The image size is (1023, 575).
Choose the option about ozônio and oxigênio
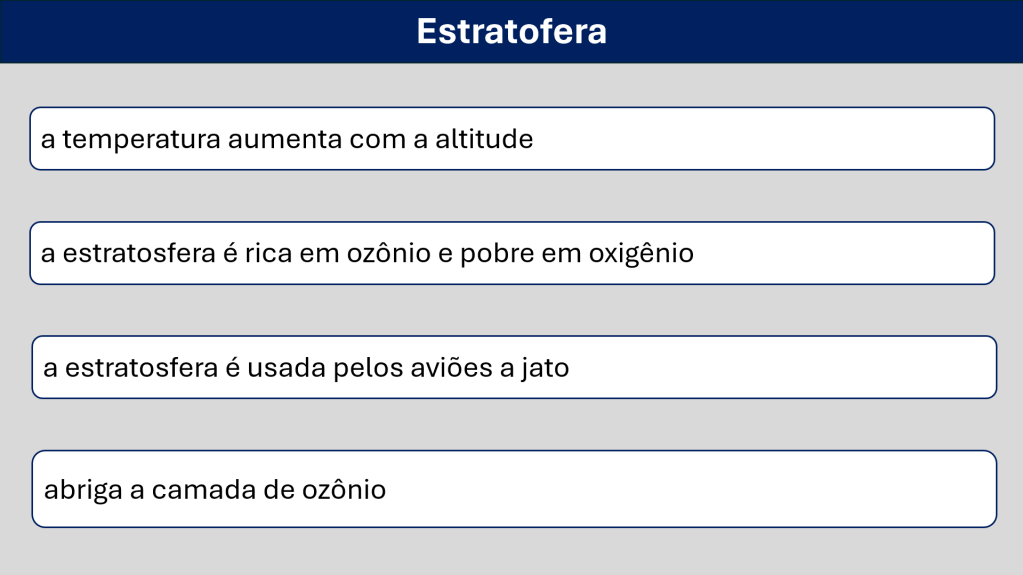(x=512, y=254)
